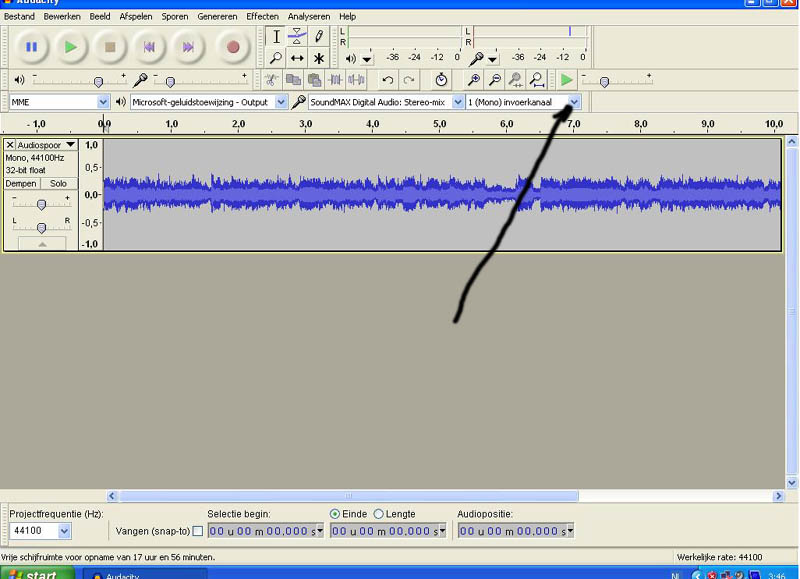
Task: Select the Multi-tool asterisk icon
Action: [x=318, y=58]
